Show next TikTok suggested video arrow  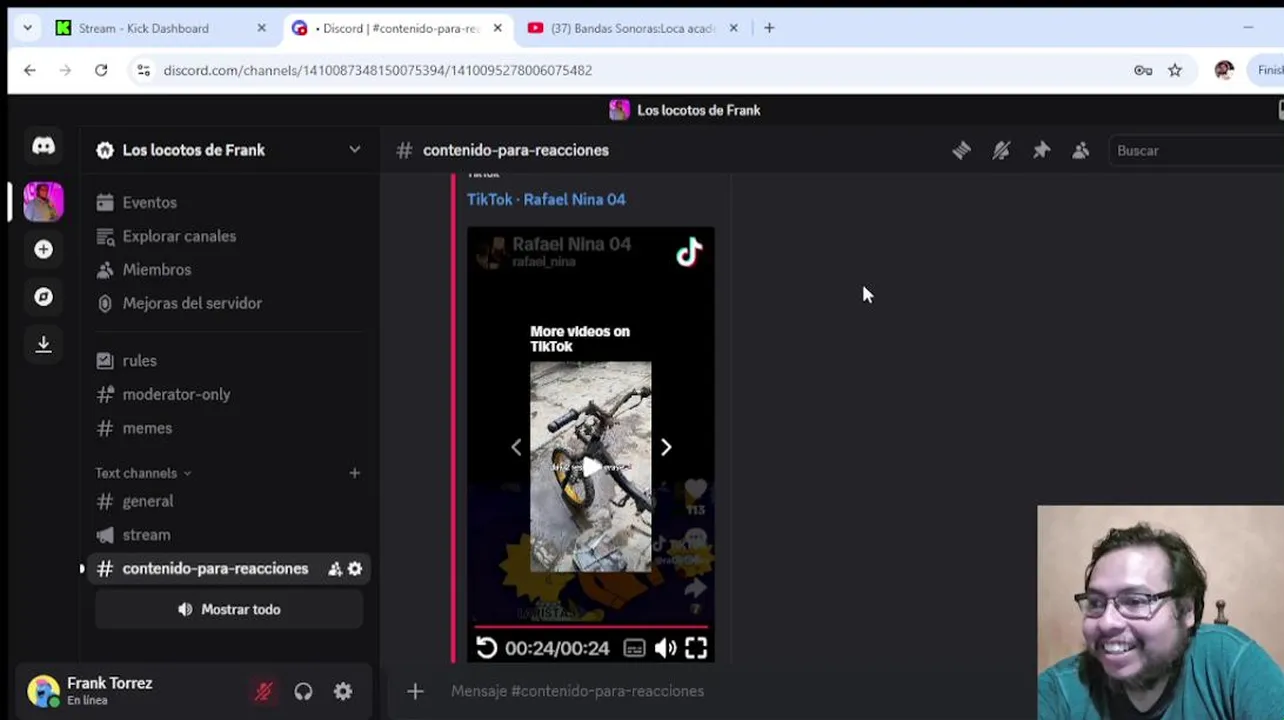(666, 448)
